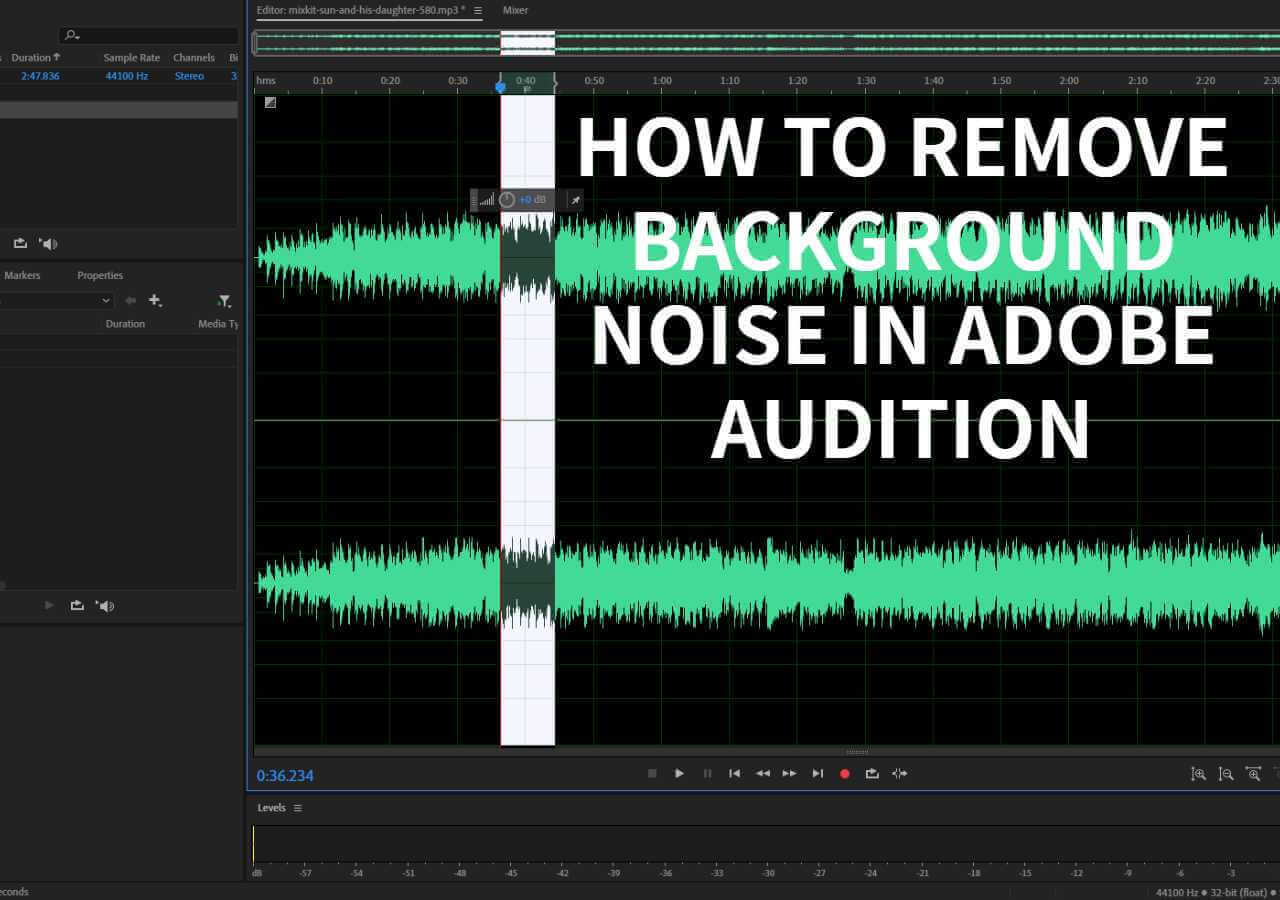Zoom in amplitude icon
Image resolution: width=1280 pixels, height=900 pixels.
pyautogui.click(x=1198, y=774)
